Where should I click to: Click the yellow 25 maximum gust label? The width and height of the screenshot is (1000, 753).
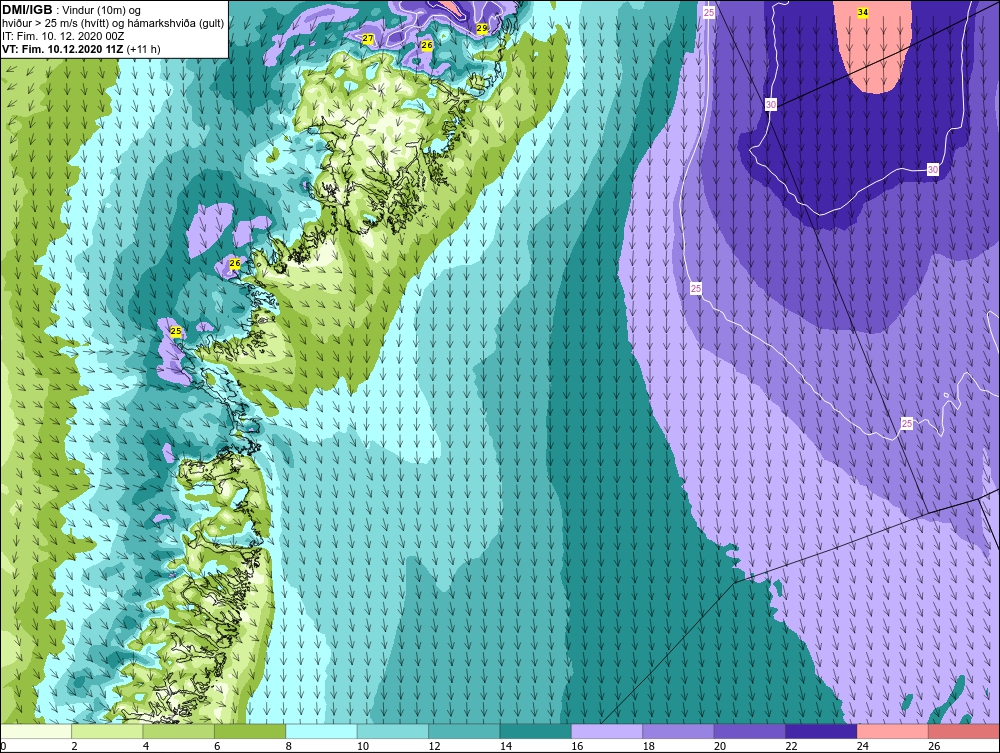pos(176,331)
